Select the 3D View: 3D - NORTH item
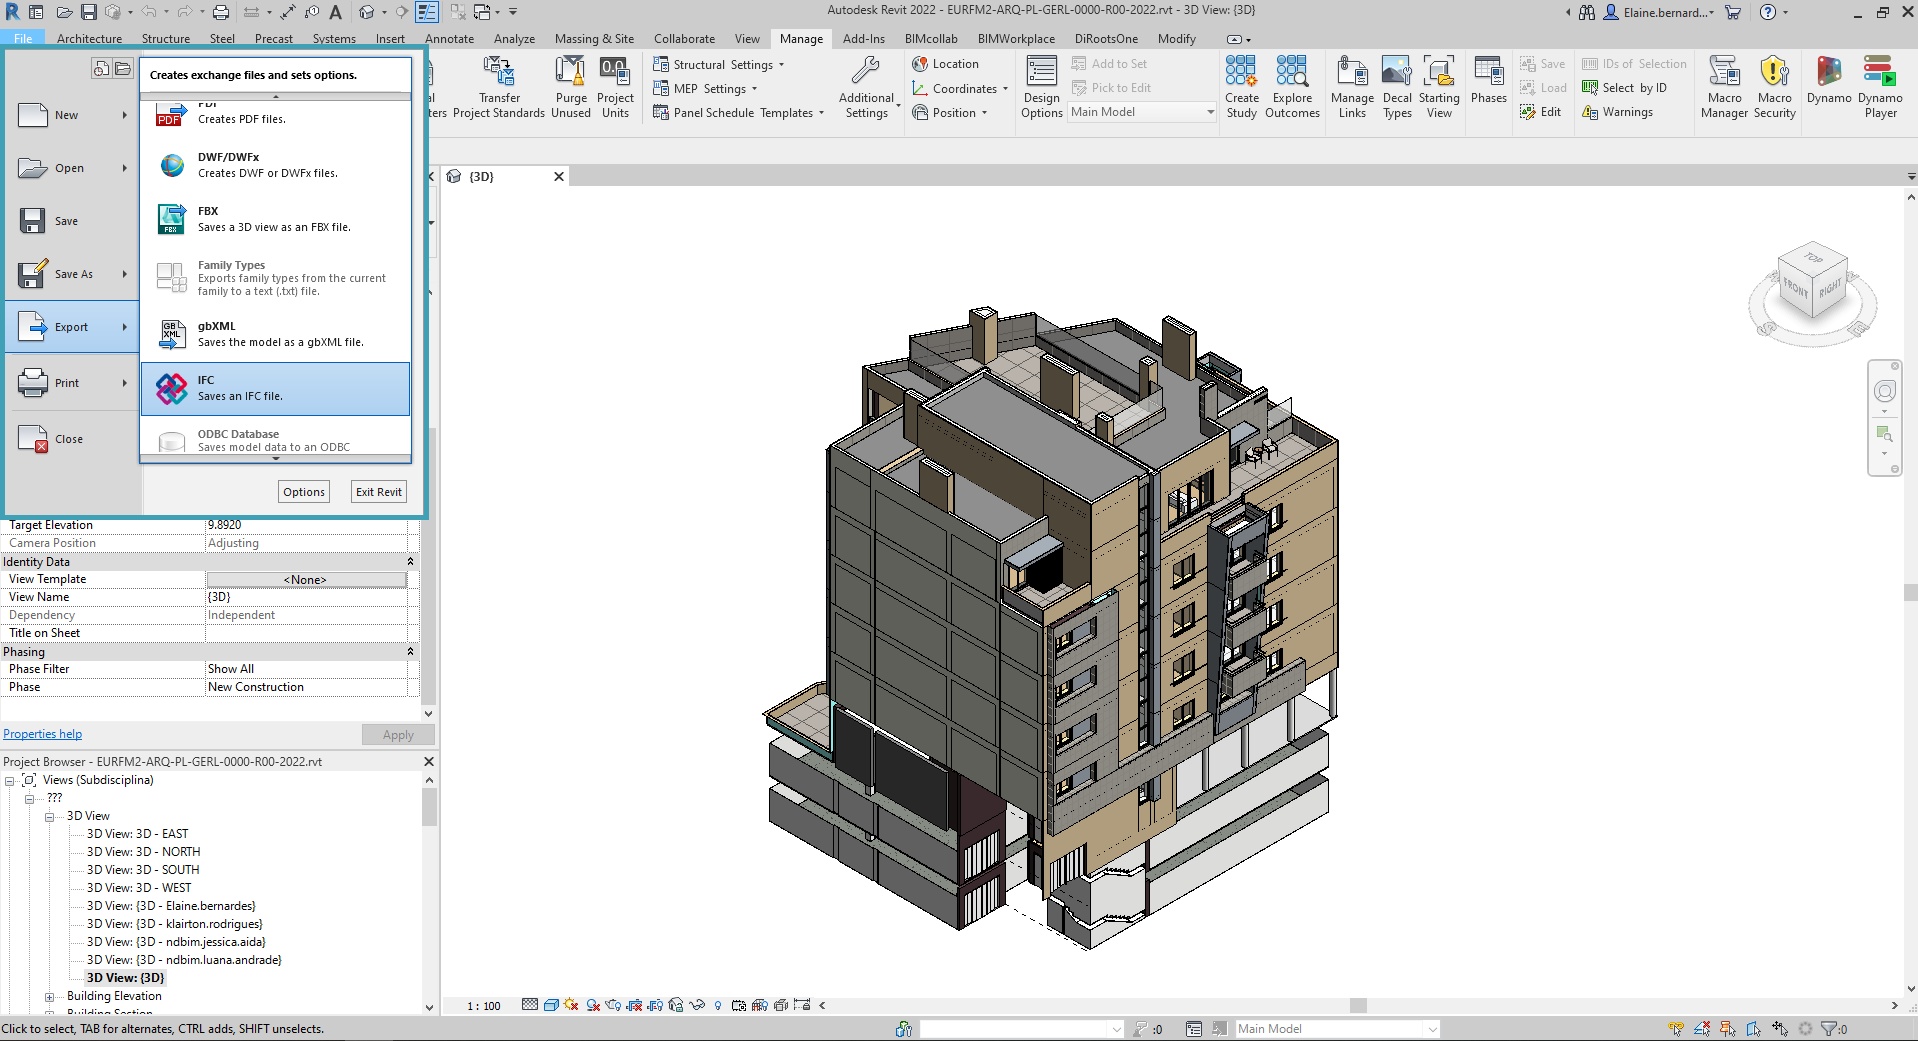 (143, 851)
